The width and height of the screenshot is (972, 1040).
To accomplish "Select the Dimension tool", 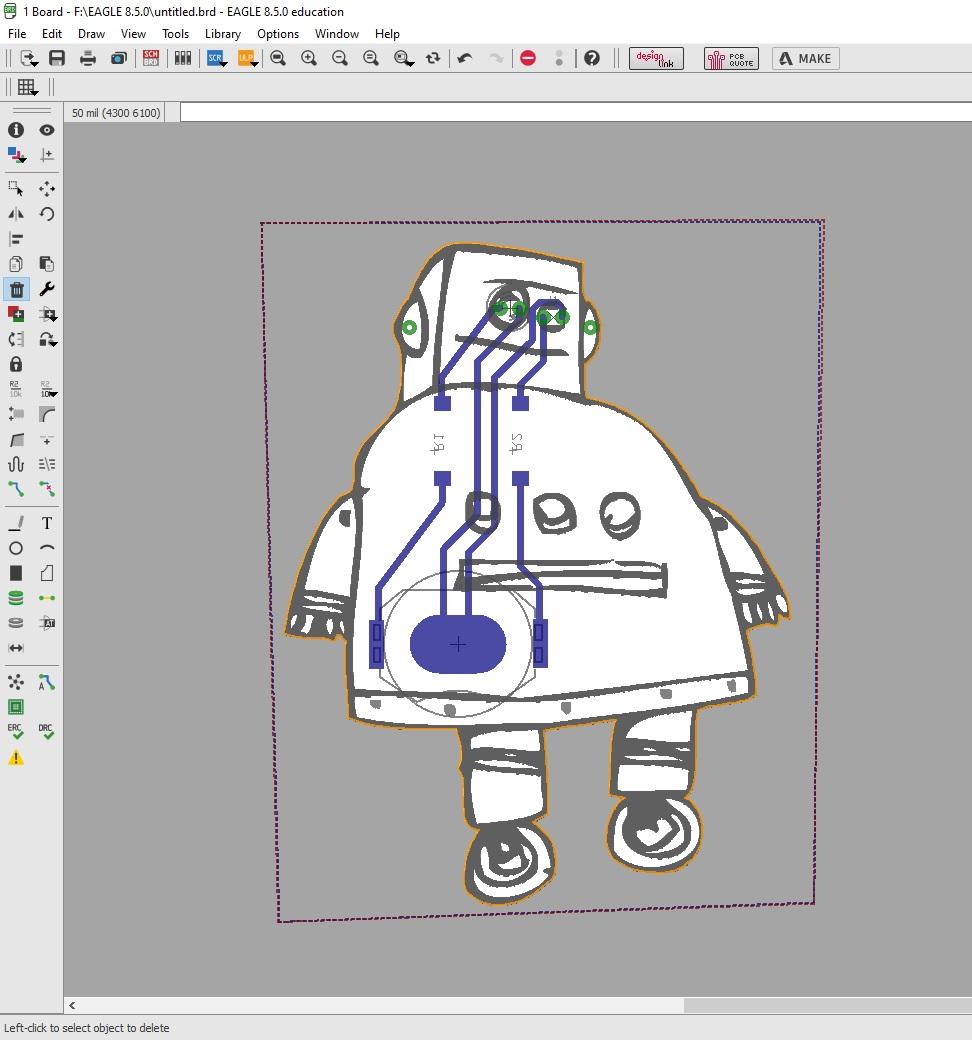I will 16,648.
